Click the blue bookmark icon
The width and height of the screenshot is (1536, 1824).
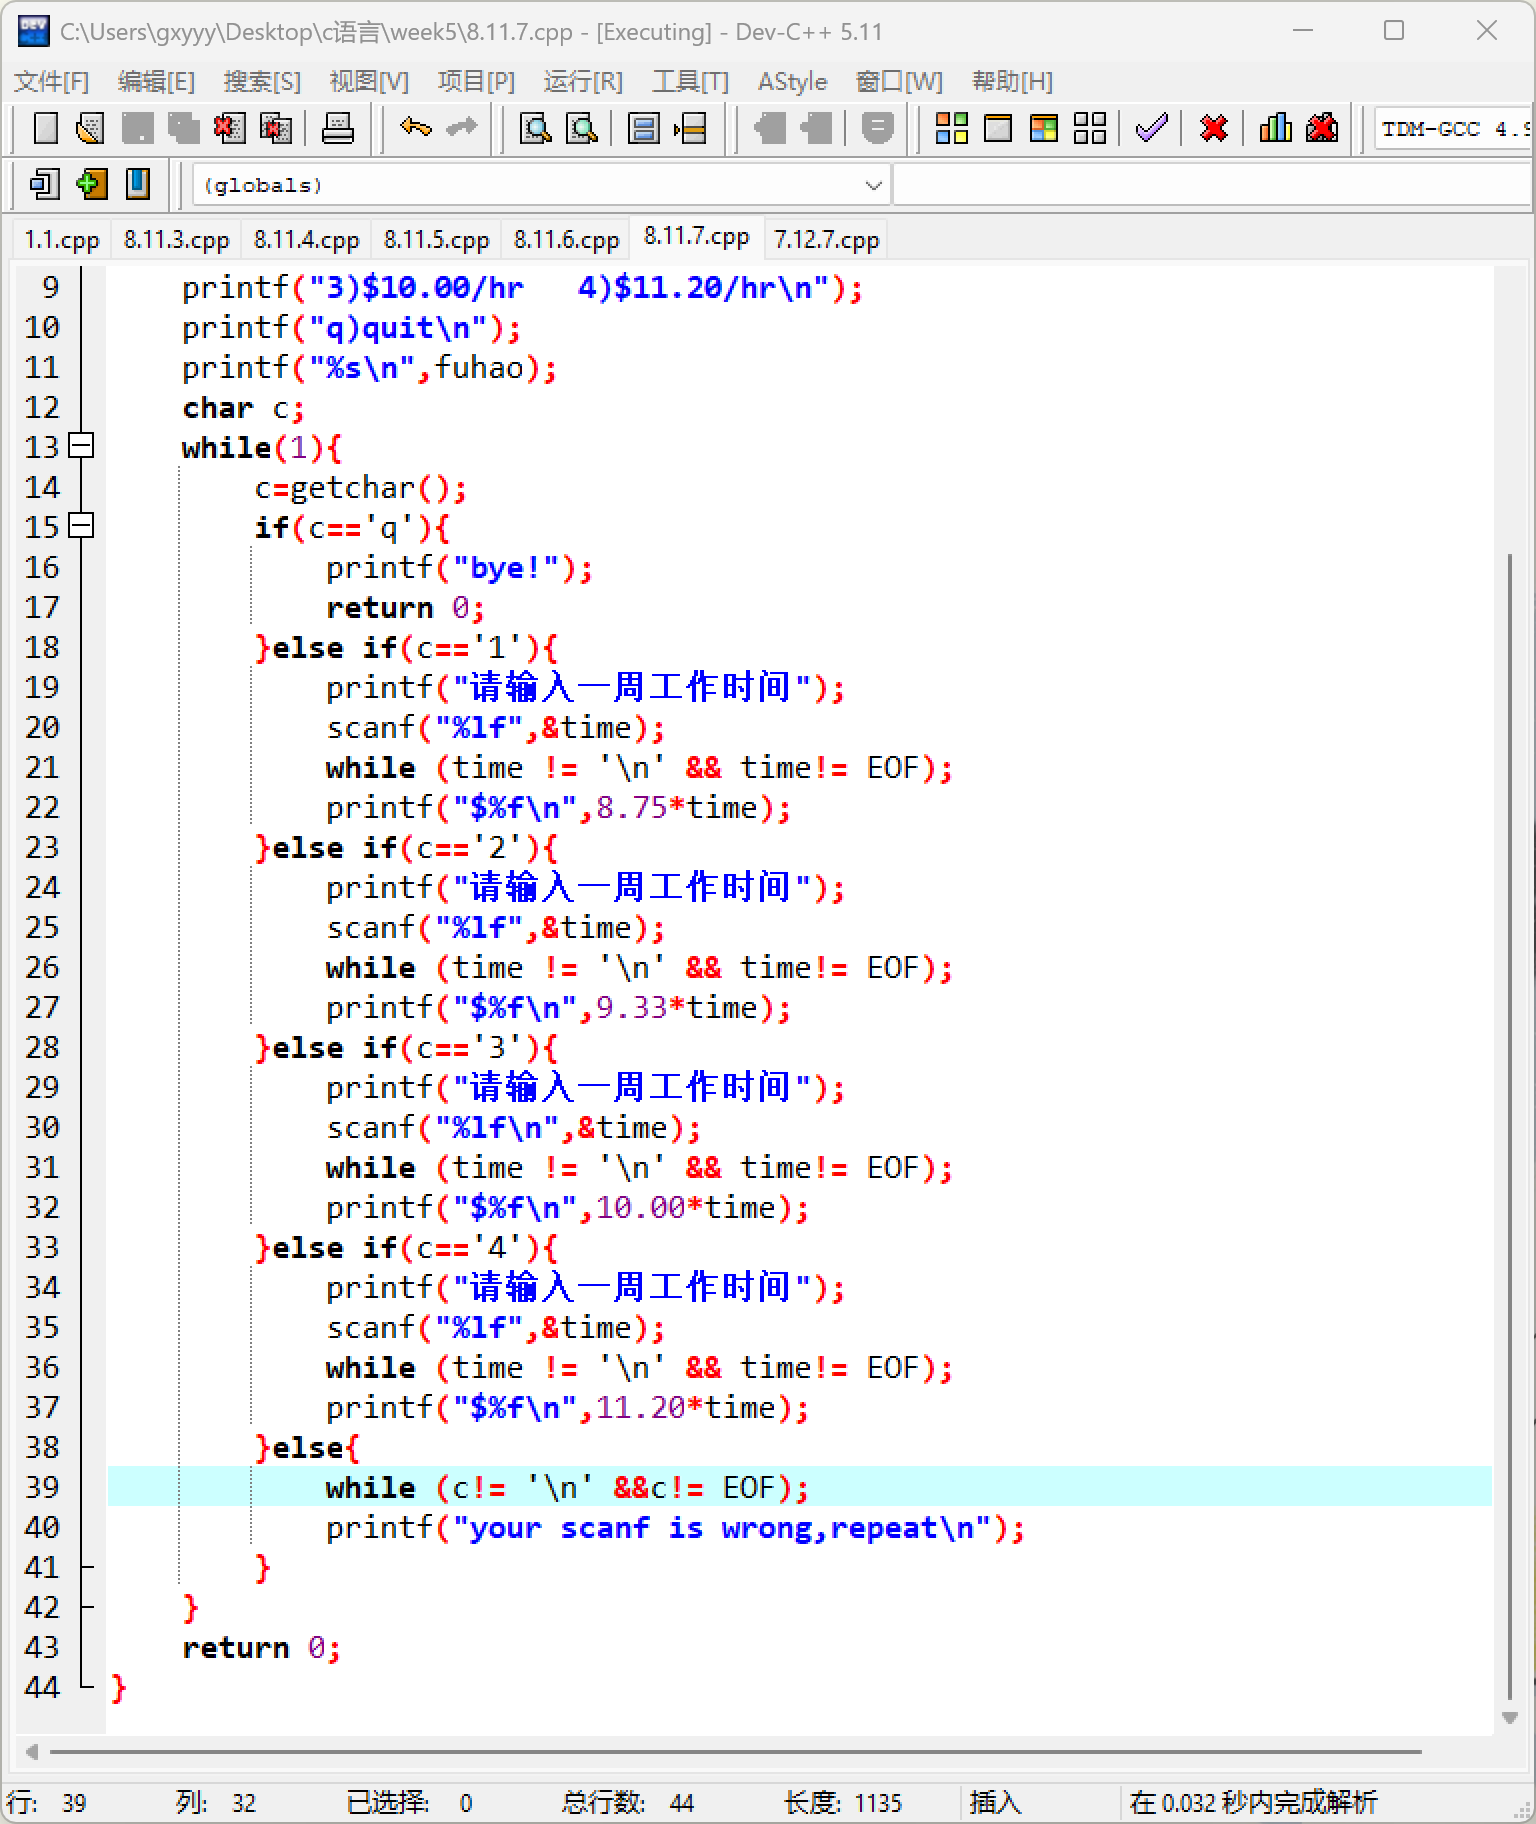137,184
